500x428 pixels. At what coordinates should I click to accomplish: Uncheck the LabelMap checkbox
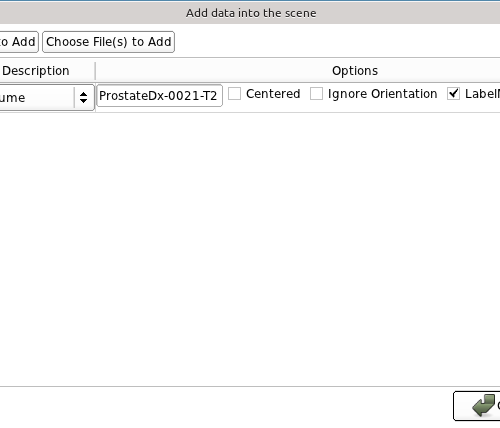point(453,94)
